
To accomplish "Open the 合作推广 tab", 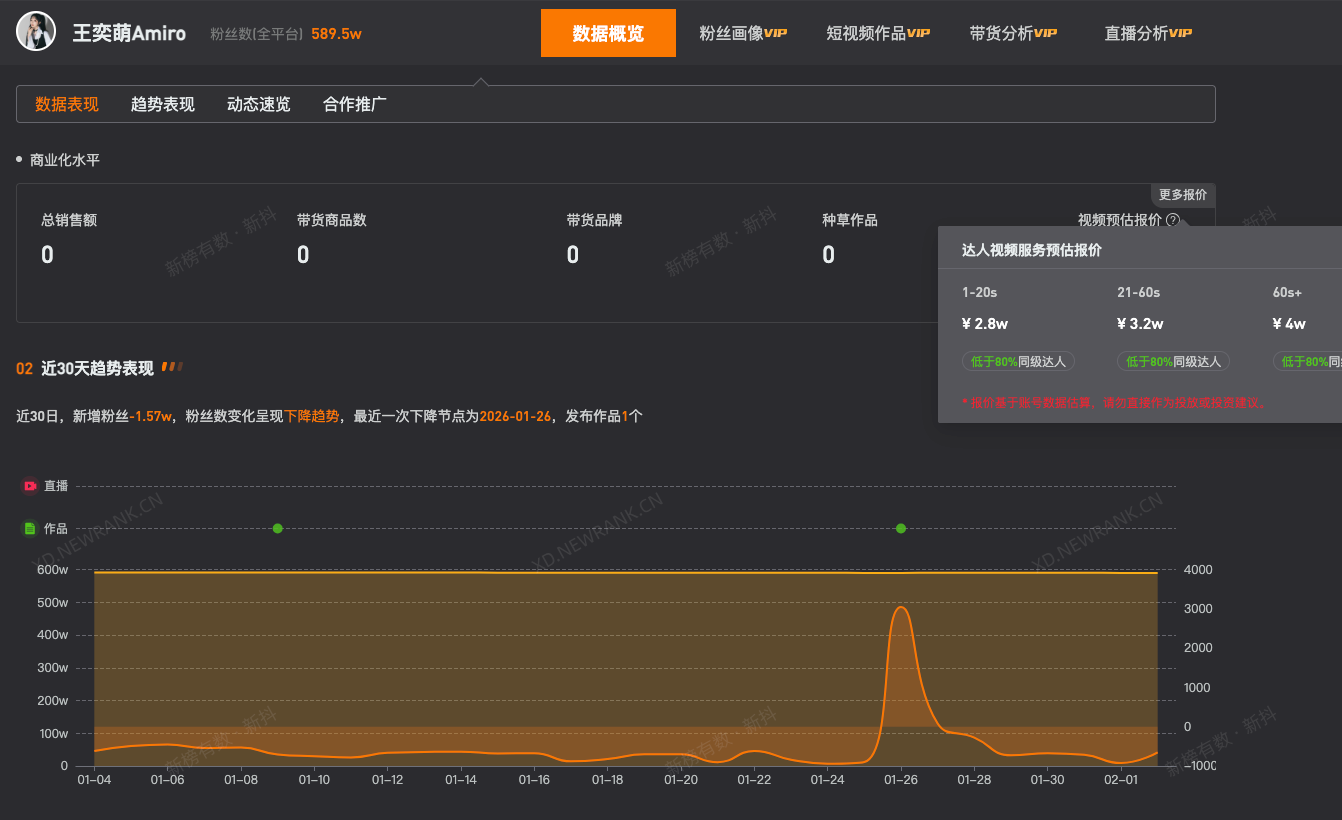I will pyautogui.click(x=353, y=103).
